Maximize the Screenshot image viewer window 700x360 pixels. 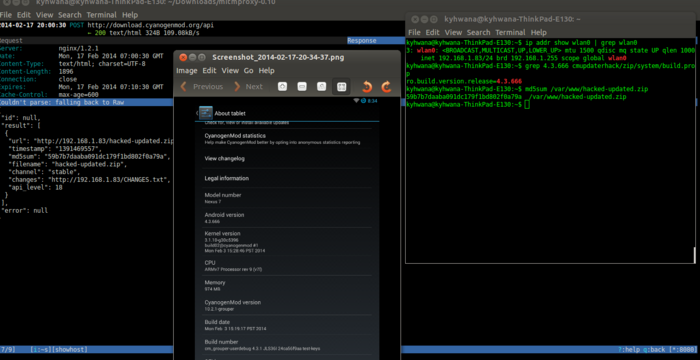pyautogui.click(x=202, y=57)
